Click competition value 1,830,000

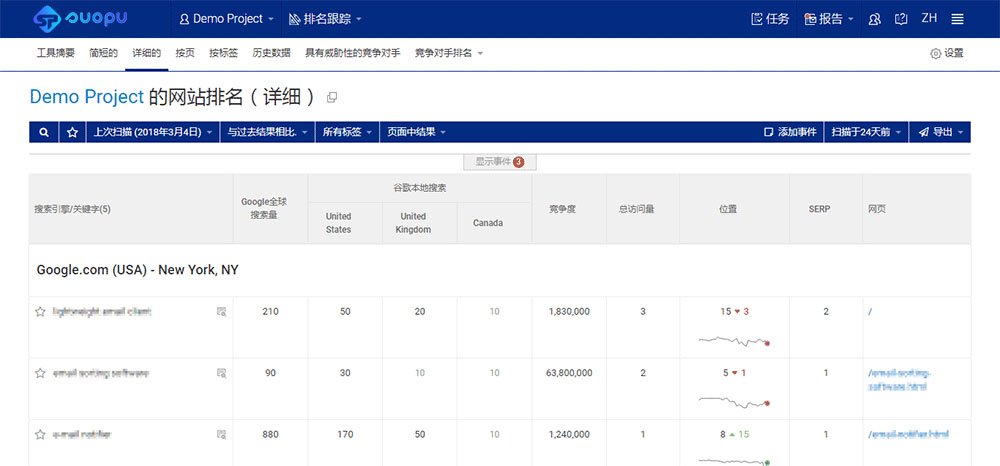tap(569, 312)
